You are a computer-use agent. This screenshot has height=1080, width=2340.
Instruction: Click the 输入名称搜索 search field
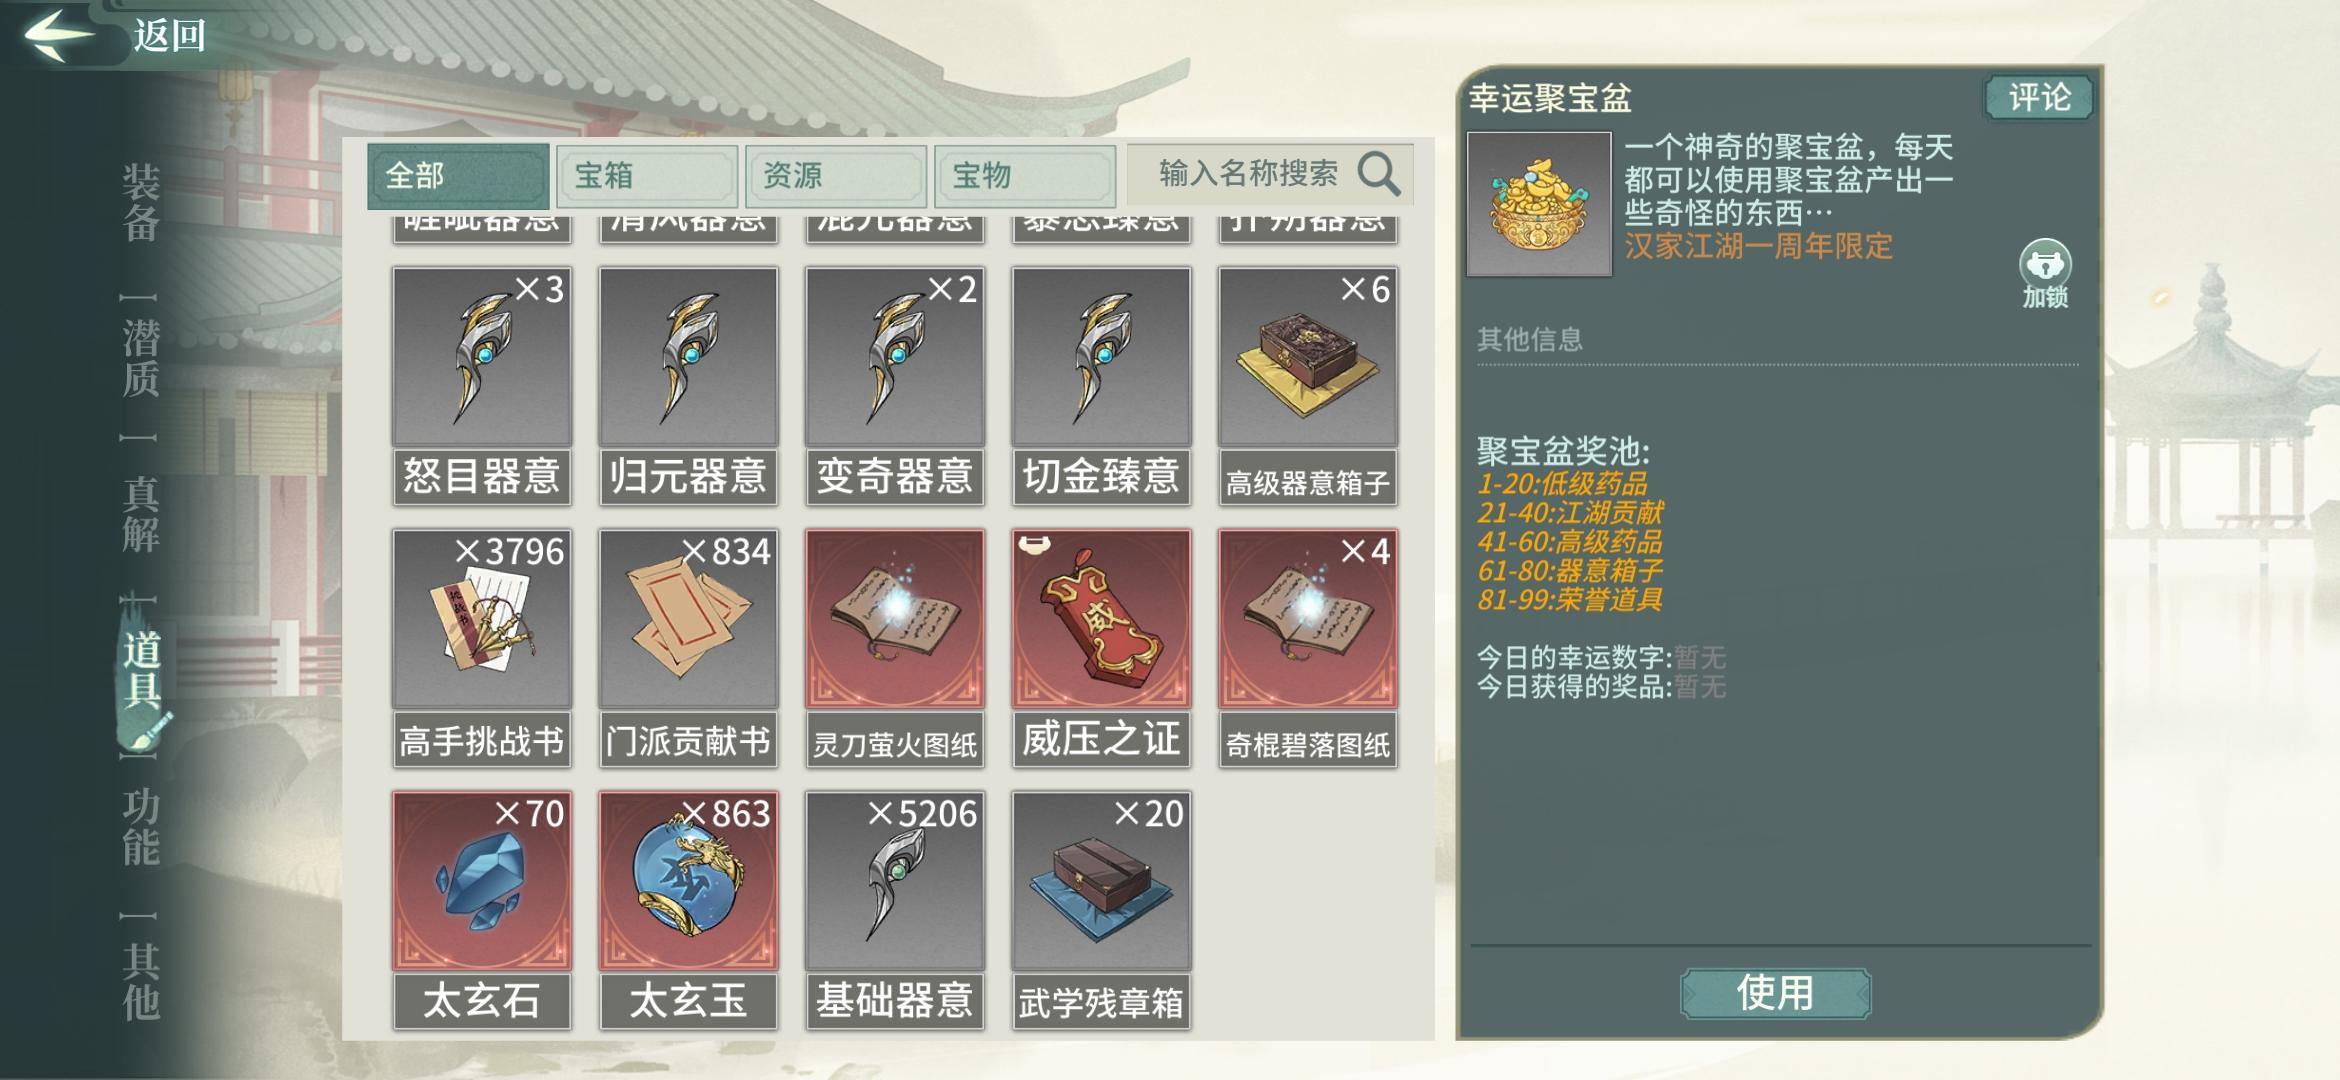pos(1270,174)
